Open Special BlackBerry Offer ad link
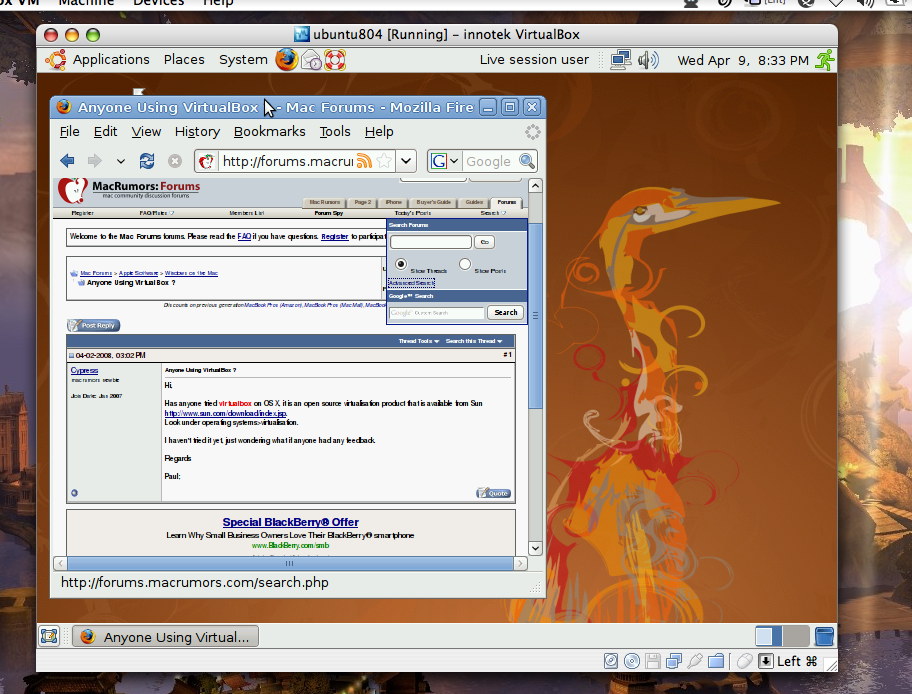This screenshot has height=694, width=912. [x=290, y=522]
